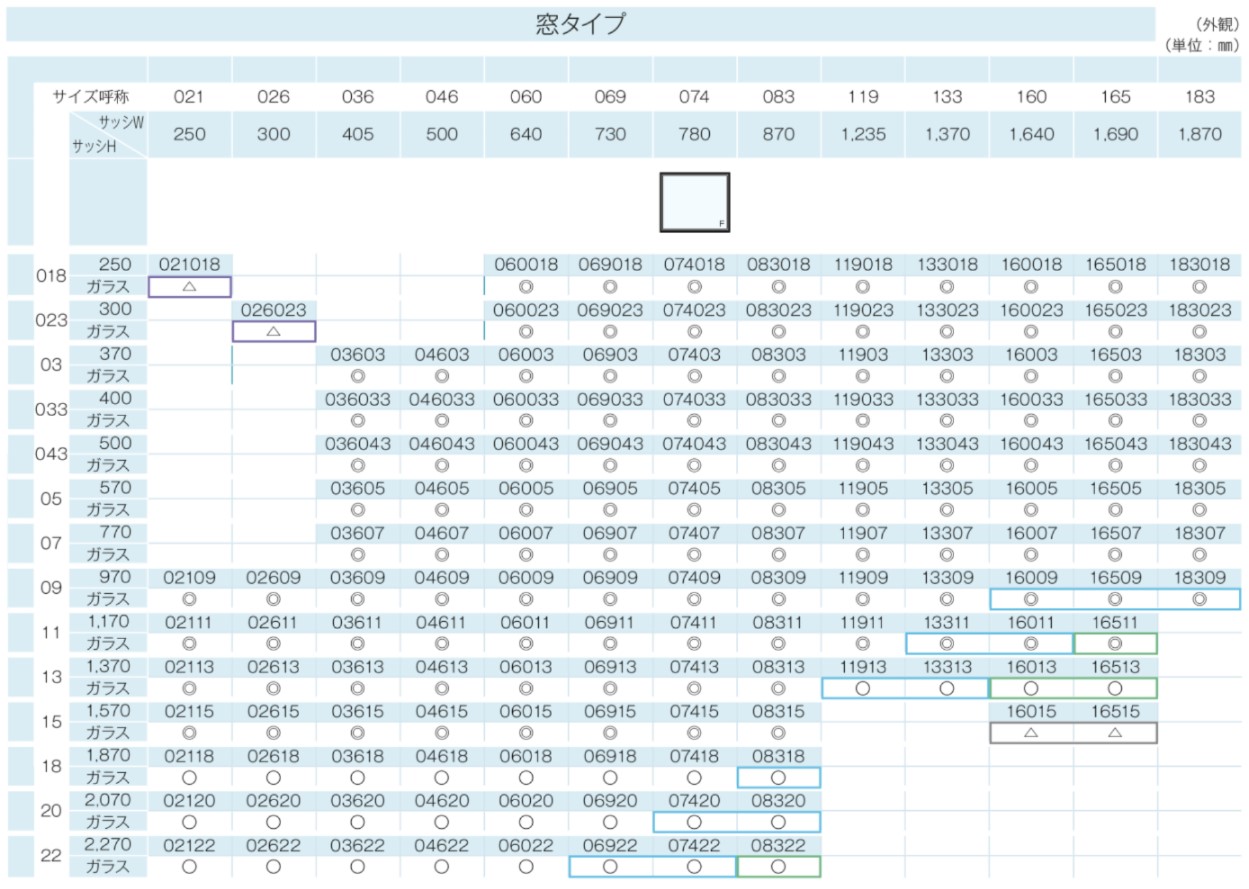1249x889 pixels.
Task: Select size designation column 119
Action: pyautogui.click(x=863, y=97)
